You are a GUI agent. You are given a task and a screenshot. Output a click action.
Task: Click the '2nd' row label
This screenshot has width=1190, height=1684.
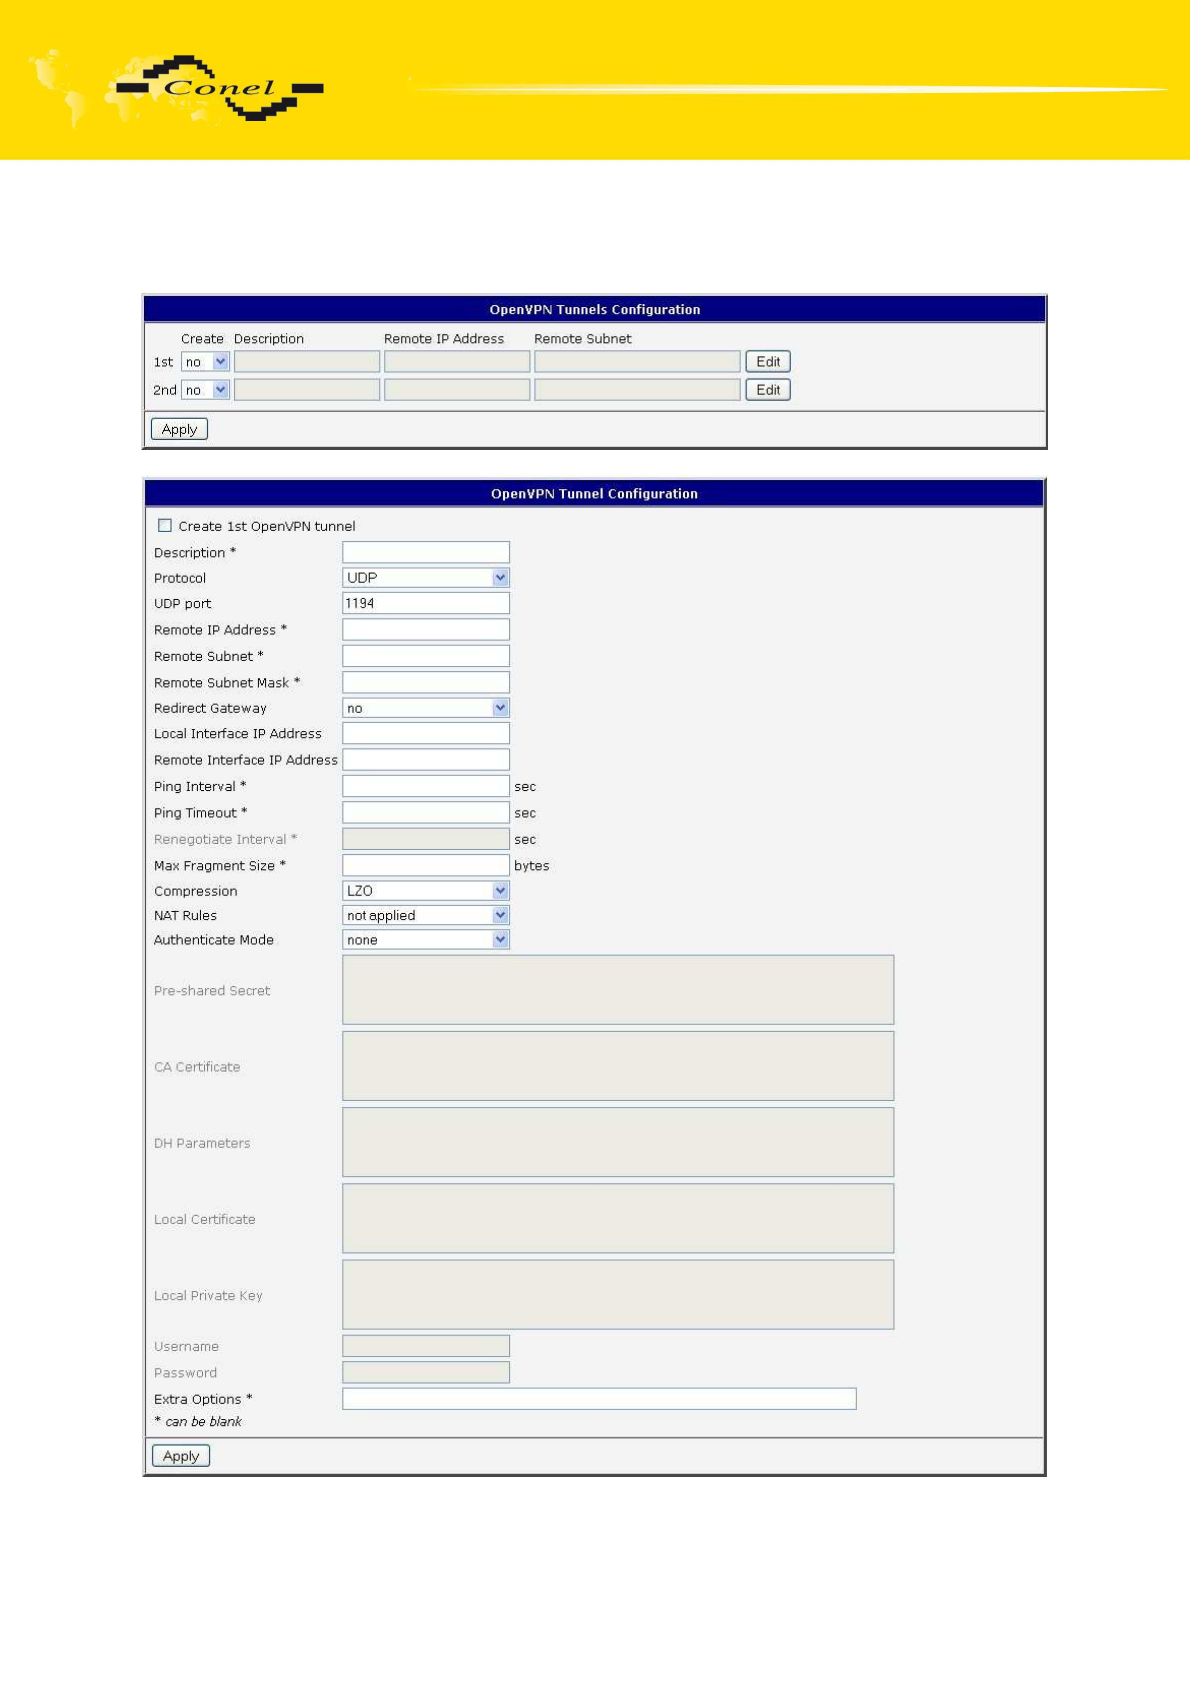tap(165, 390)
